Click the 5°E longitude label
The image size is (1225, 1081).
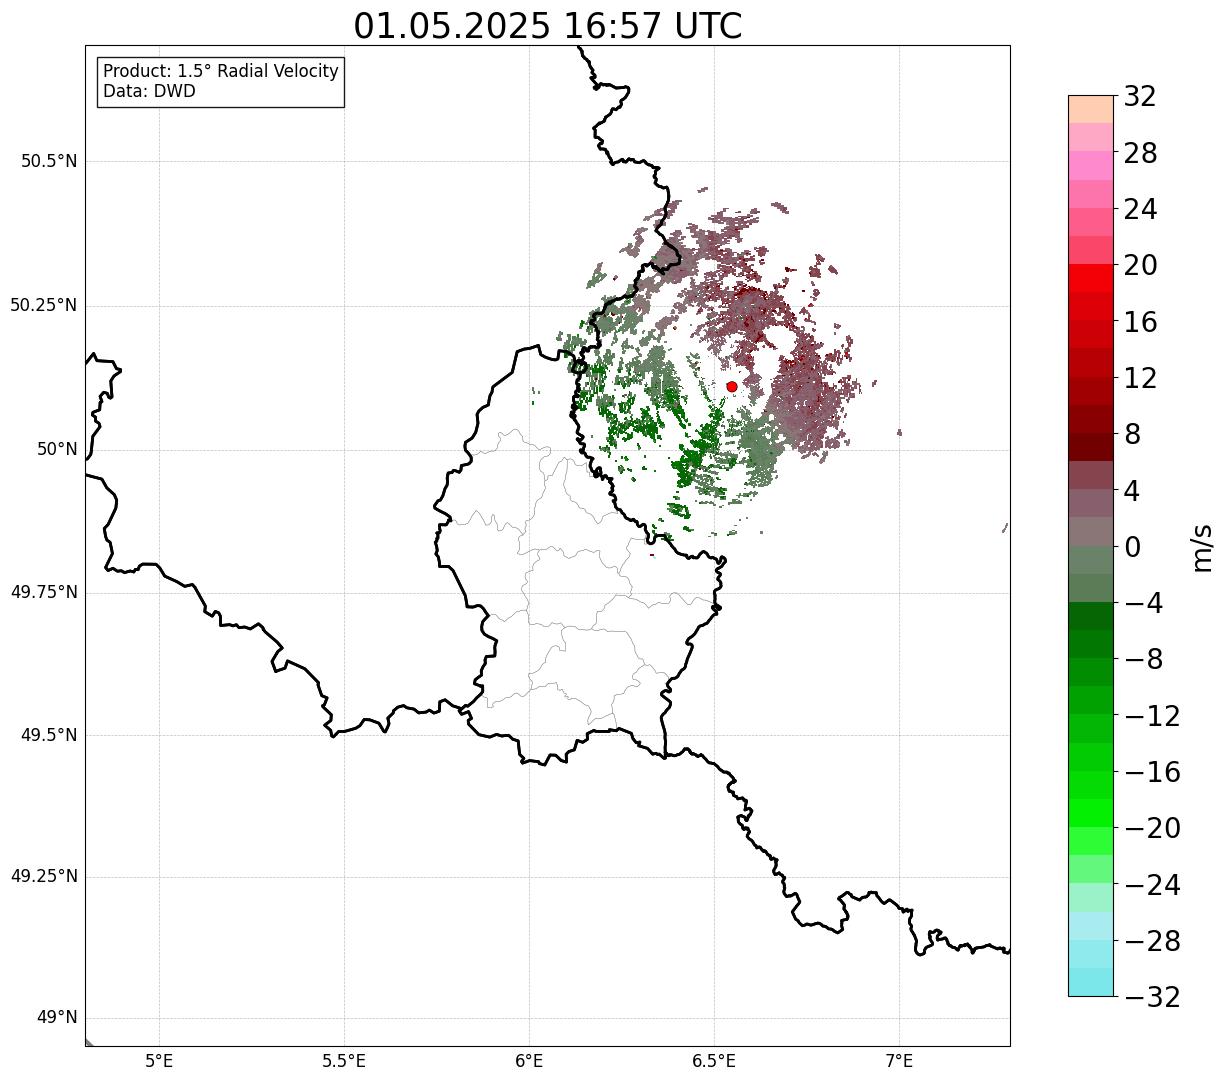pyautogui.click(x=159, y=1061)
